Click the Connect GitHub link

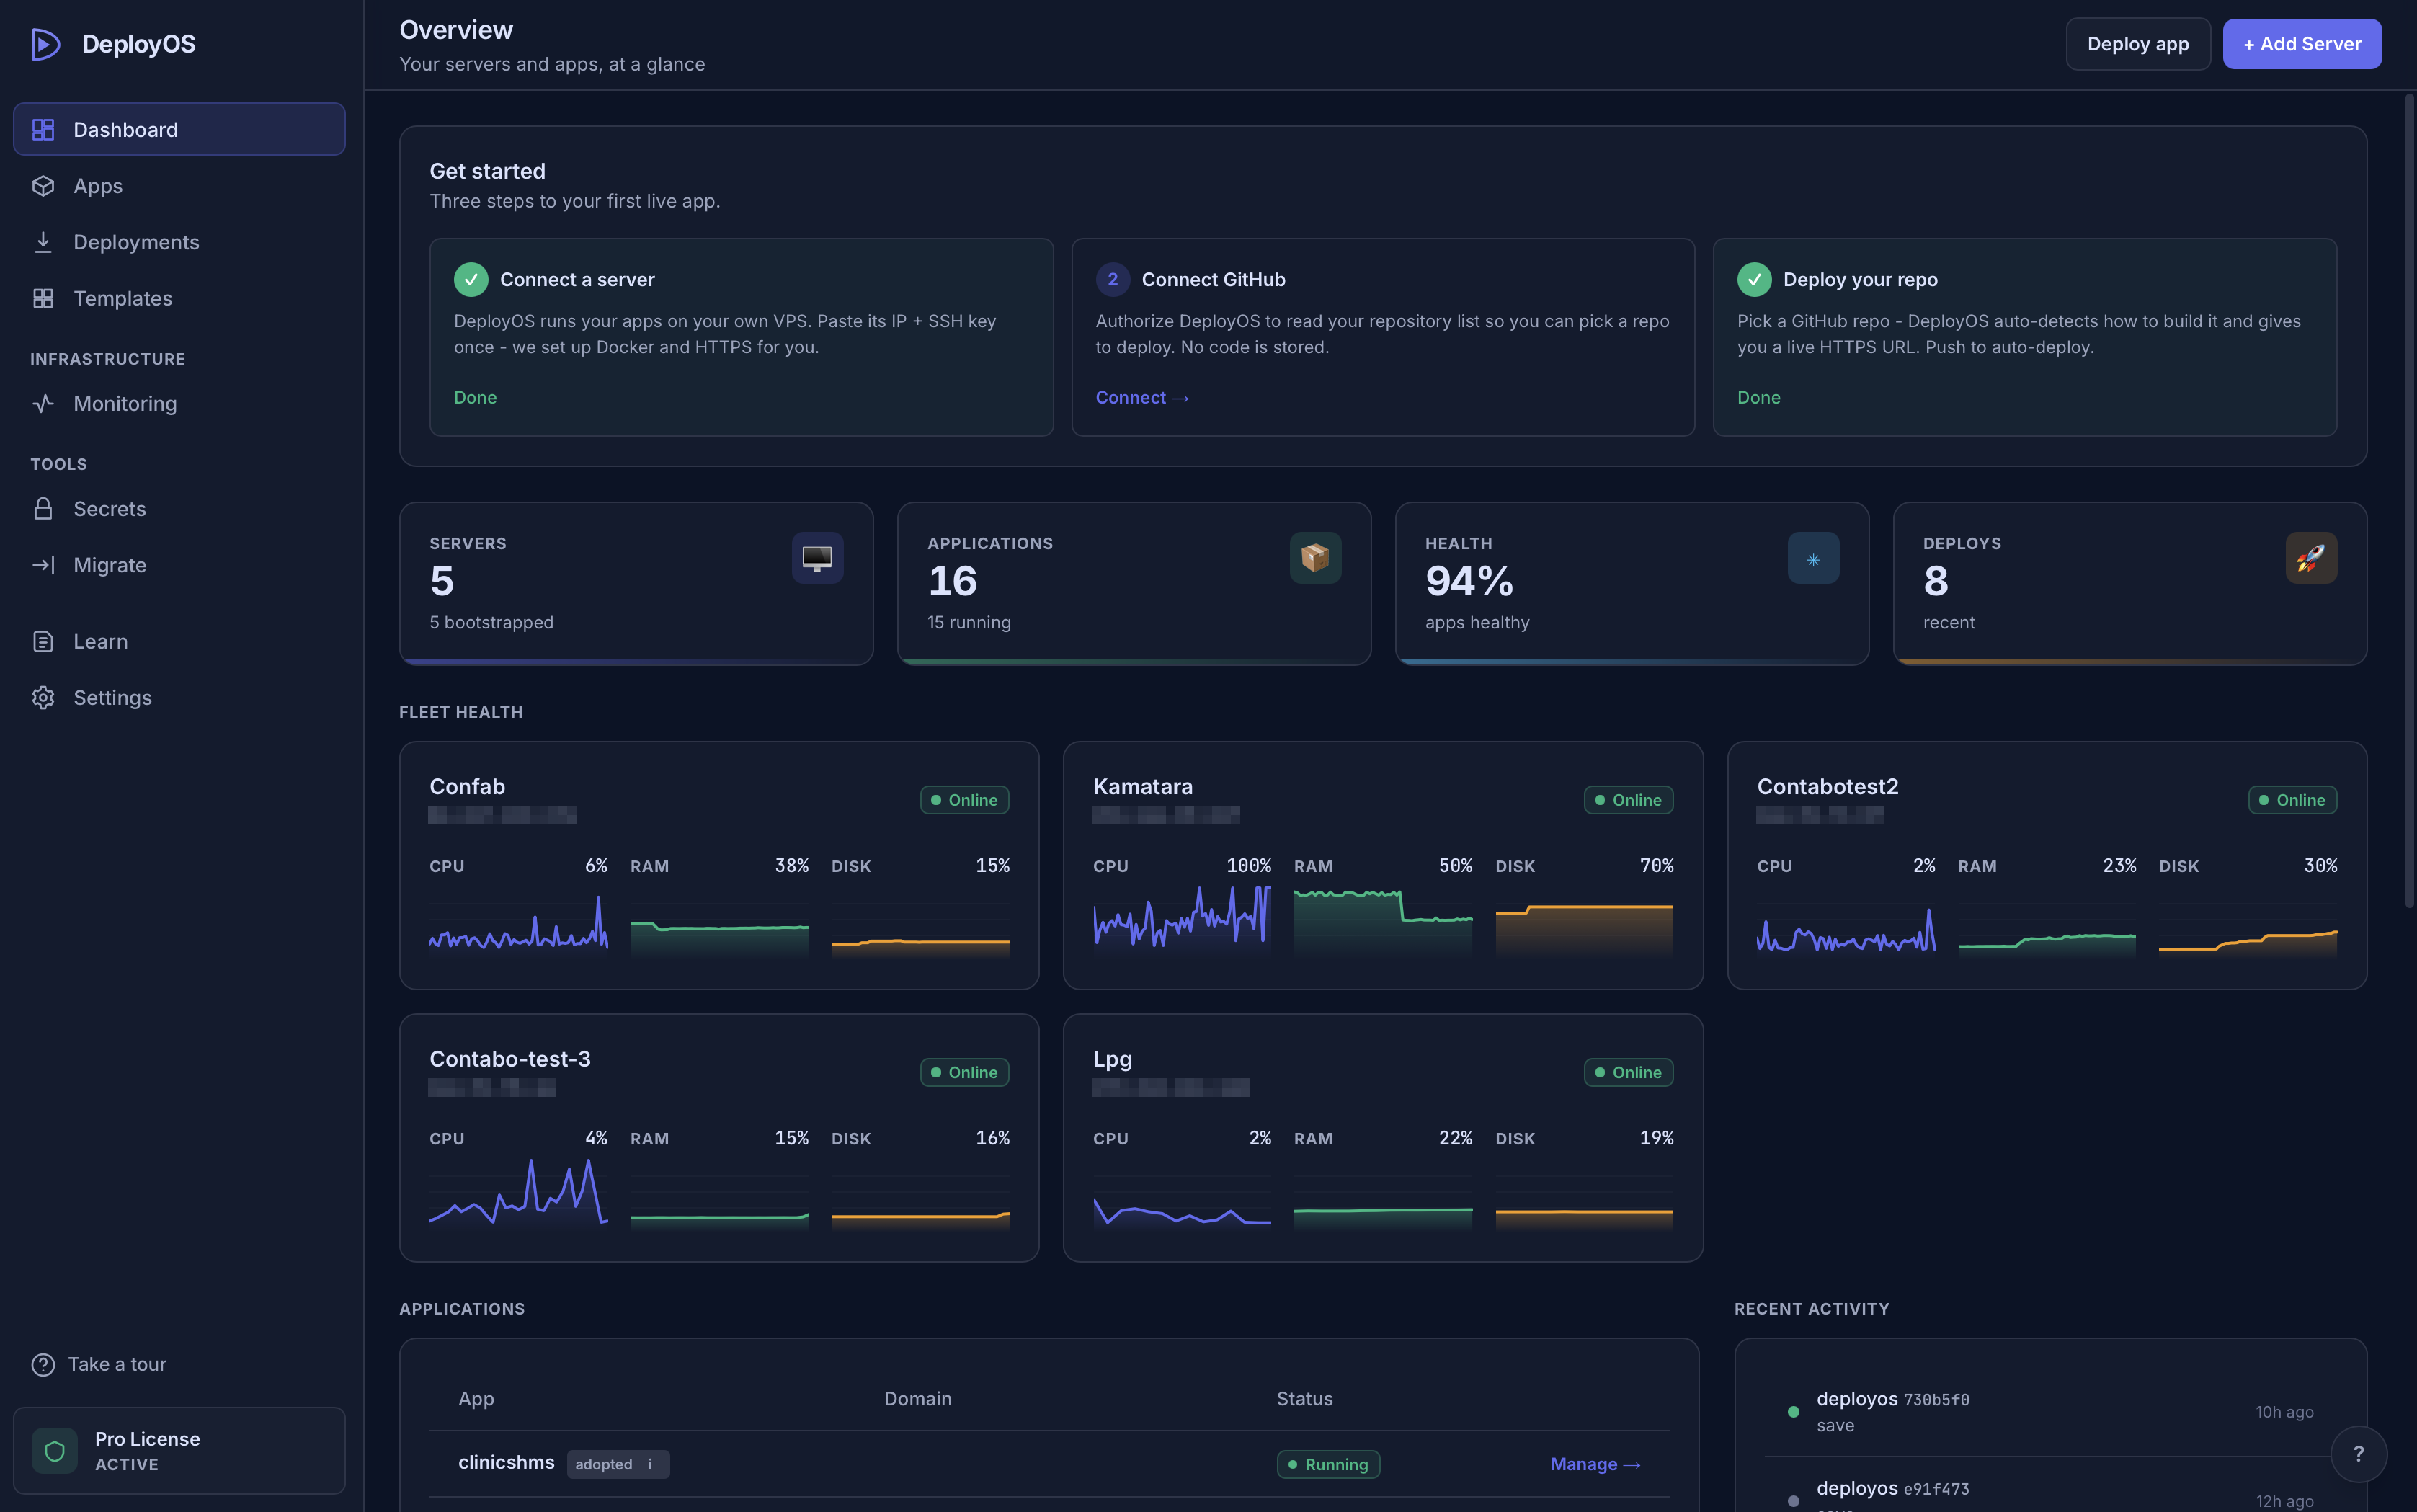[x=1142, y=397]
